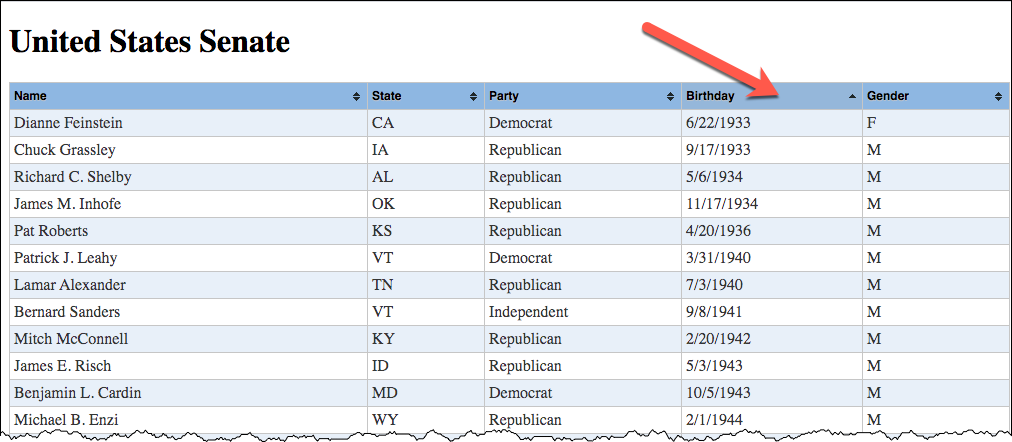1012x442 pixels.
Task: Click the Chuck Grassley row name
Action: [x=65, y=150]
